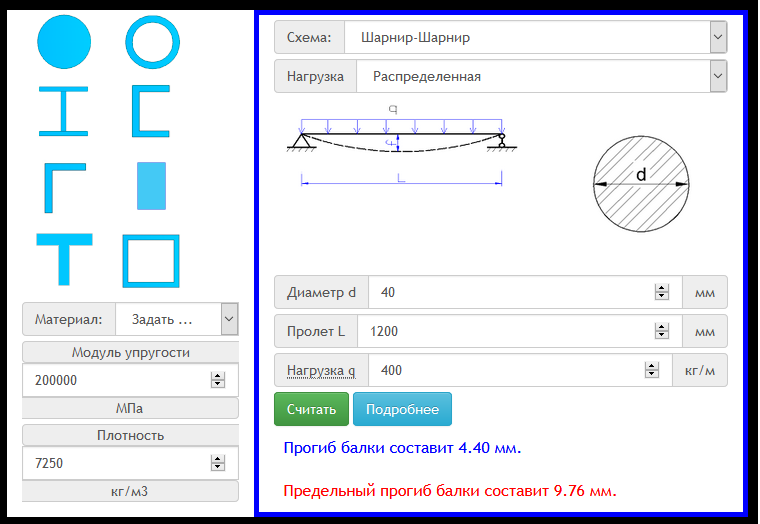Select the solid circle cross-section
Screen dimensions: 760x524
[64, 42]
